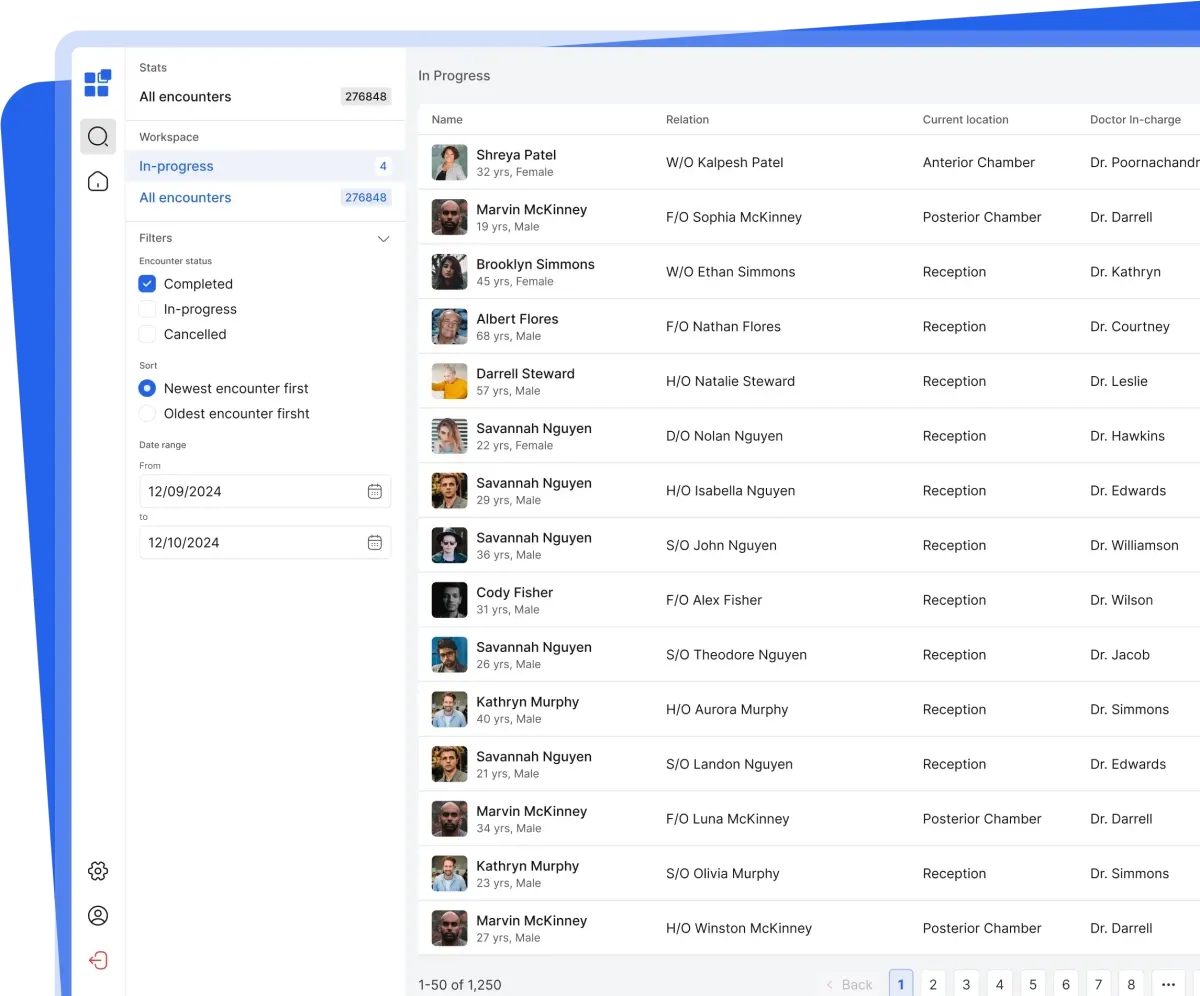Click the From date field 12/09/2024
Viewport: 1200px width, 996px height.
tap(265, 491)
